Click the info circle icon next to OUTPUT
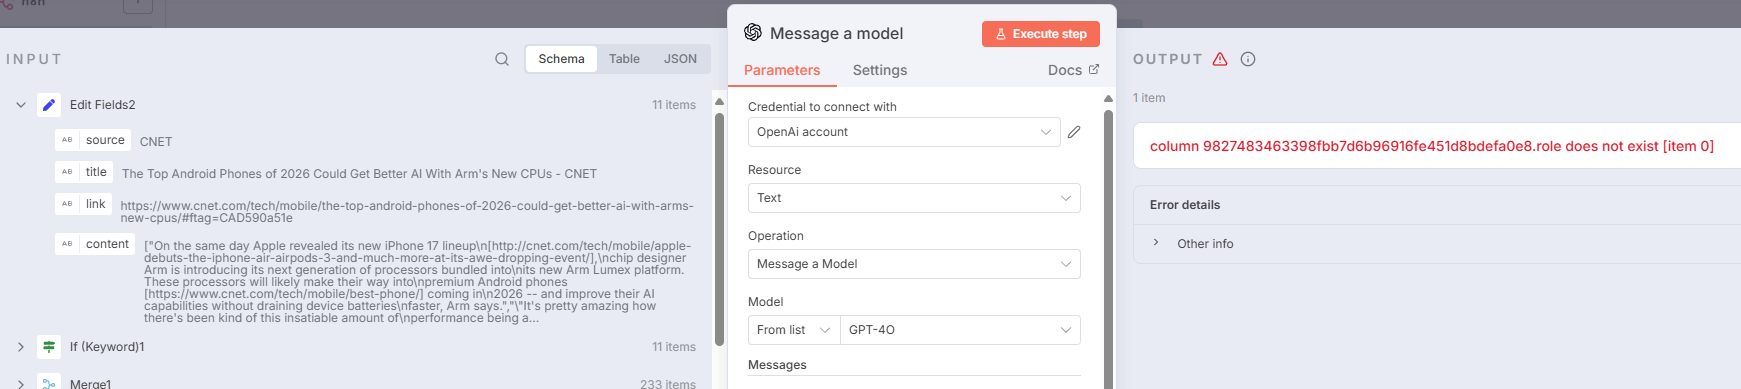 click(1248, 59)
